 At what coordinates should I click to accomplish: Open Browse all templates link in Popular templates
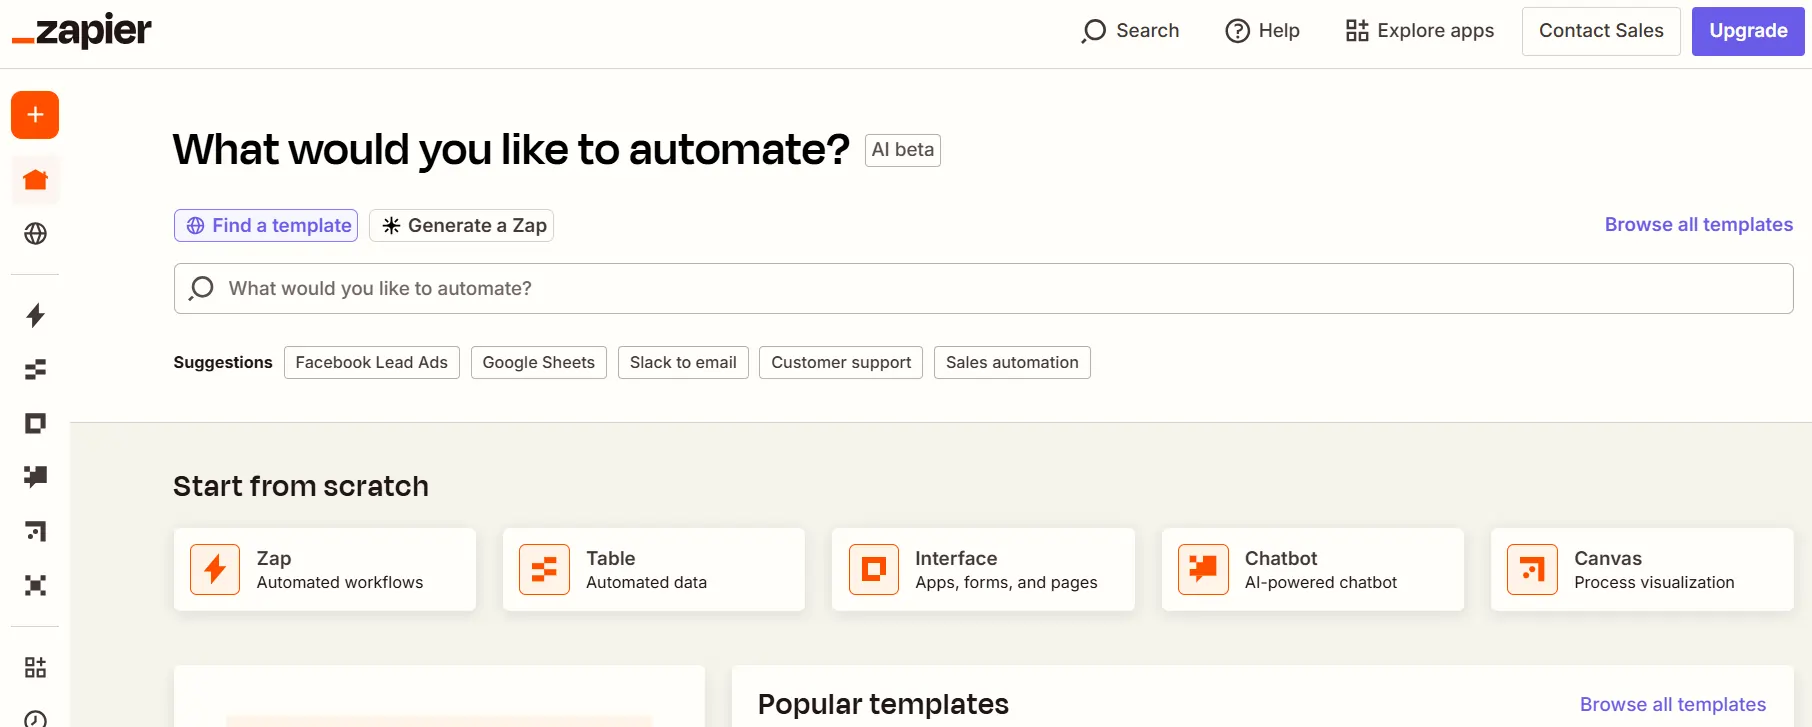[1673, 705]
